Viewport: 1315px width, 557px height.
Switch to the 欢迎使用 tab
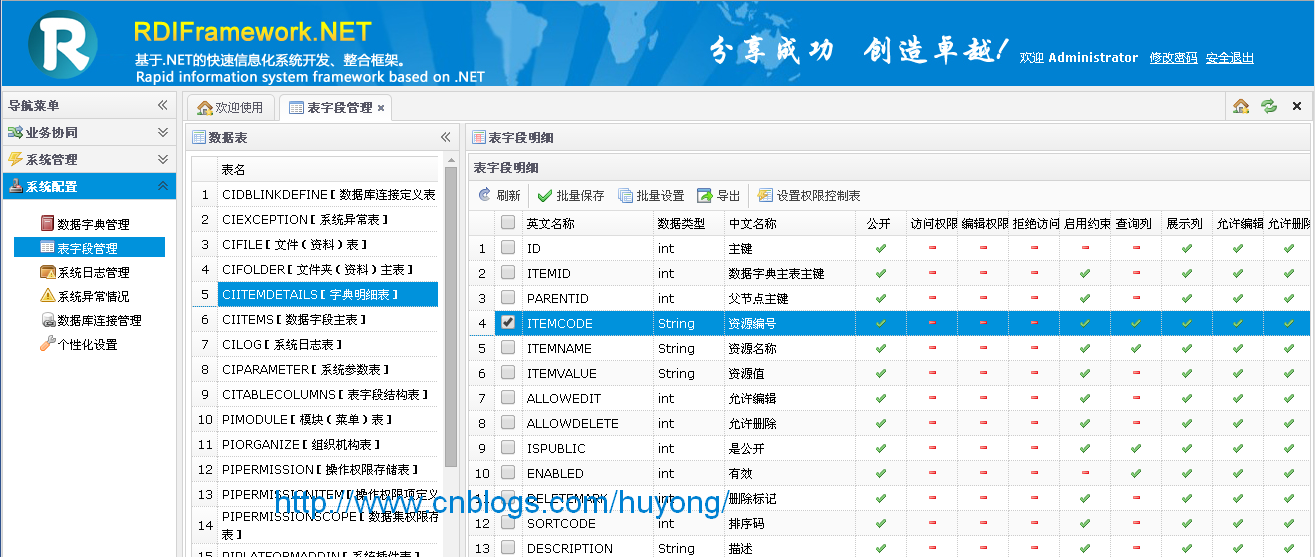click(230, 107)
